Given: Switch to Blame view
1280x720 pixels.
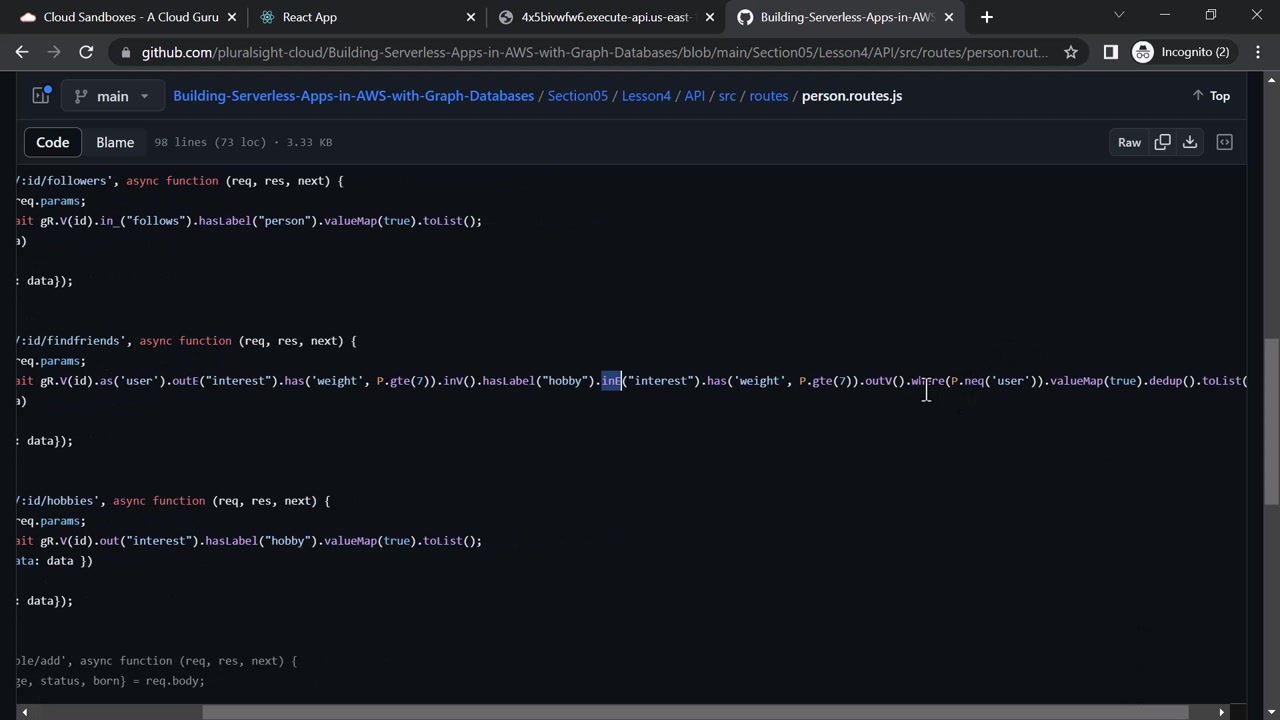Looking at the screenshot, I should tap(115, 142).
